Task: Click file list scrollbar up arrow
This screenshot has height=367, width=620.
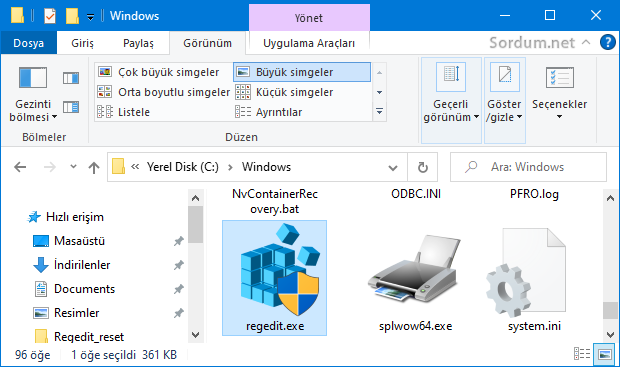Action: (611, 198)
